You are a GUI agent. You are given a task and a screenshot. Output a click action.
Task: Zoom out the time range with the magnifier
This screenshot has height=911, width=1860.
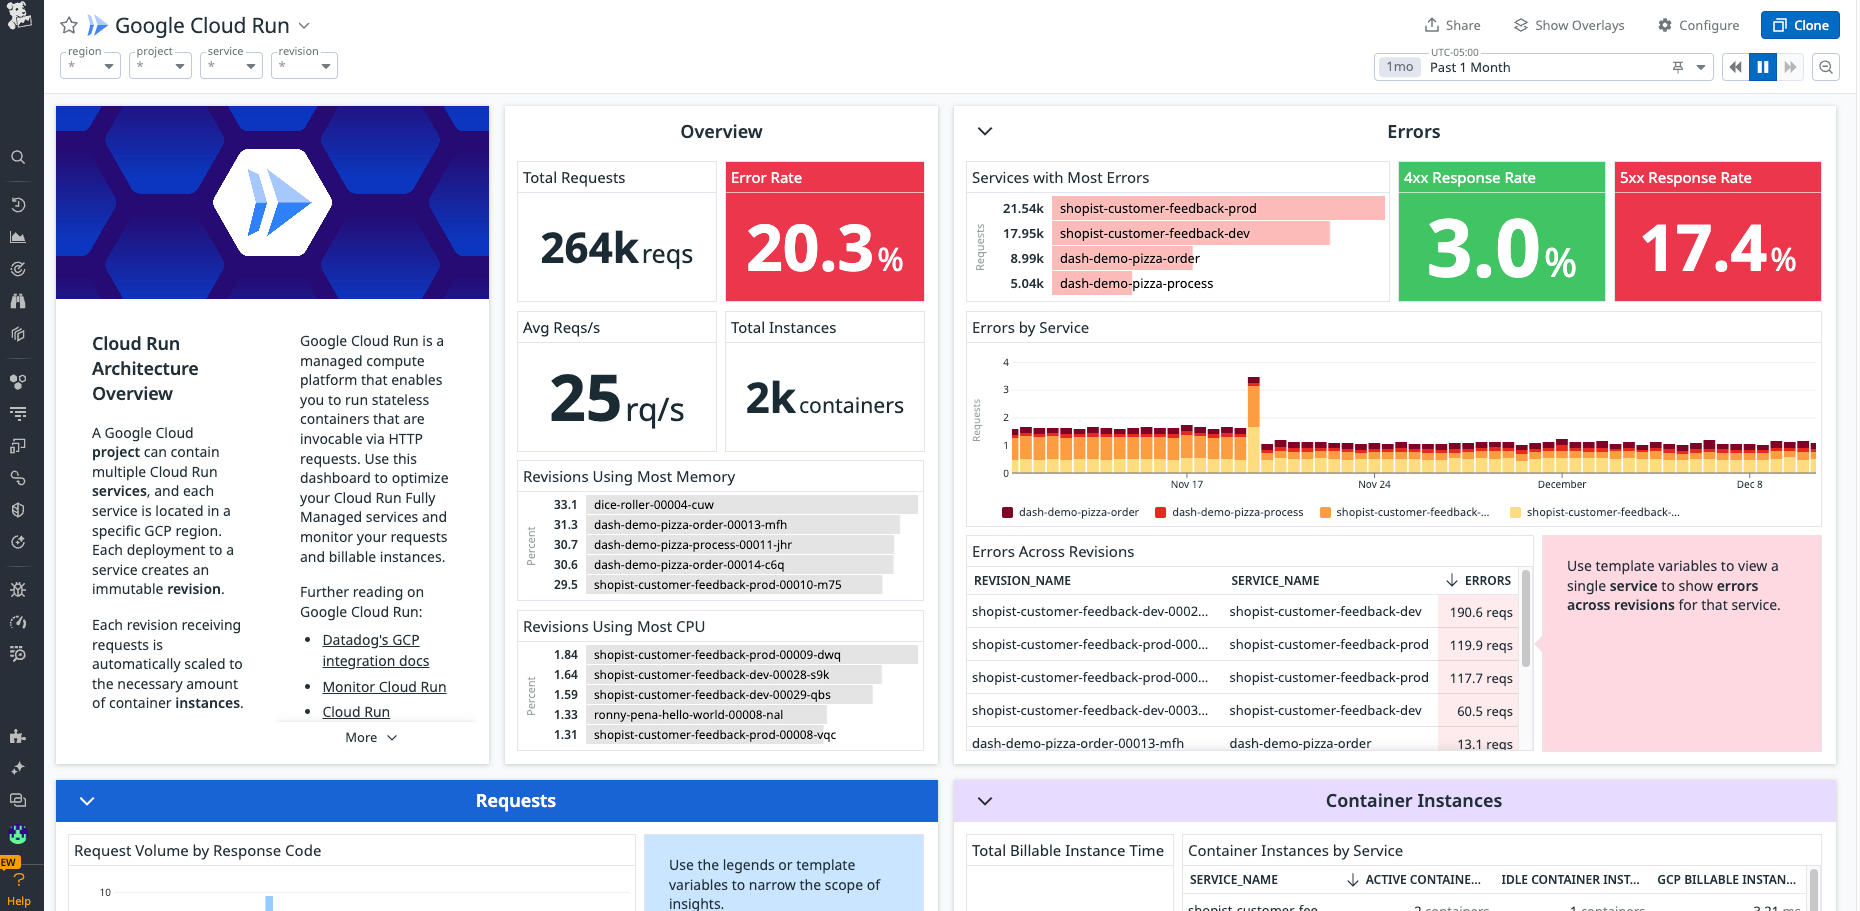(1825, 67)
